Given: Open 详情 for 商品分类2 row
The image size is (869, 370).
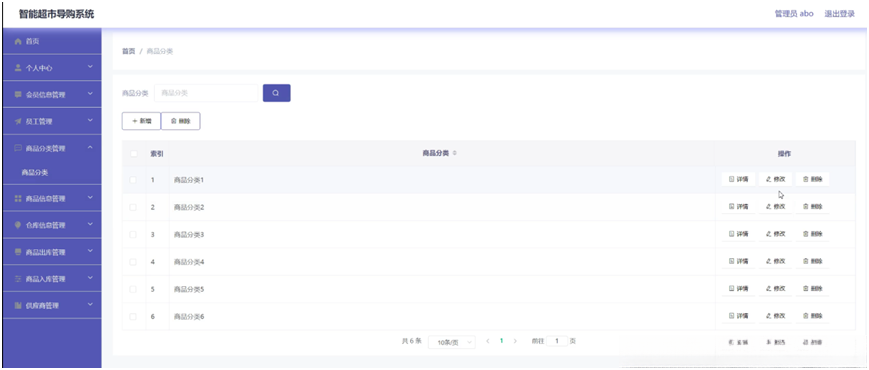Looking at the screenshot, I should click(738, 207).
